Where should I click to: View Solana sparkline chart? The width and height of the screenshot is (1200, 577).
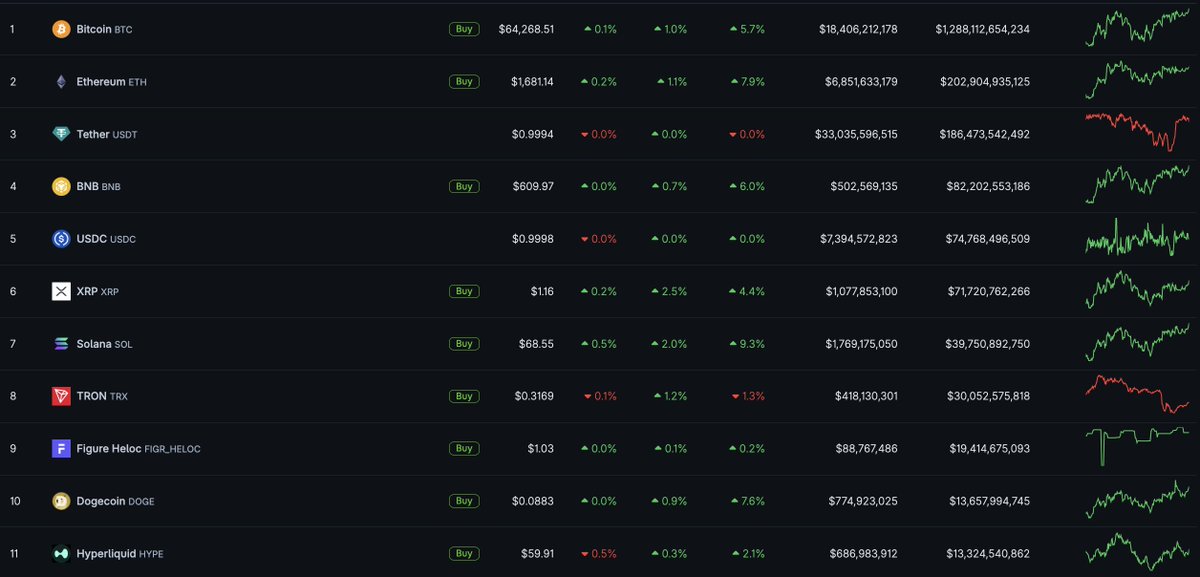tap(1138, 342)
